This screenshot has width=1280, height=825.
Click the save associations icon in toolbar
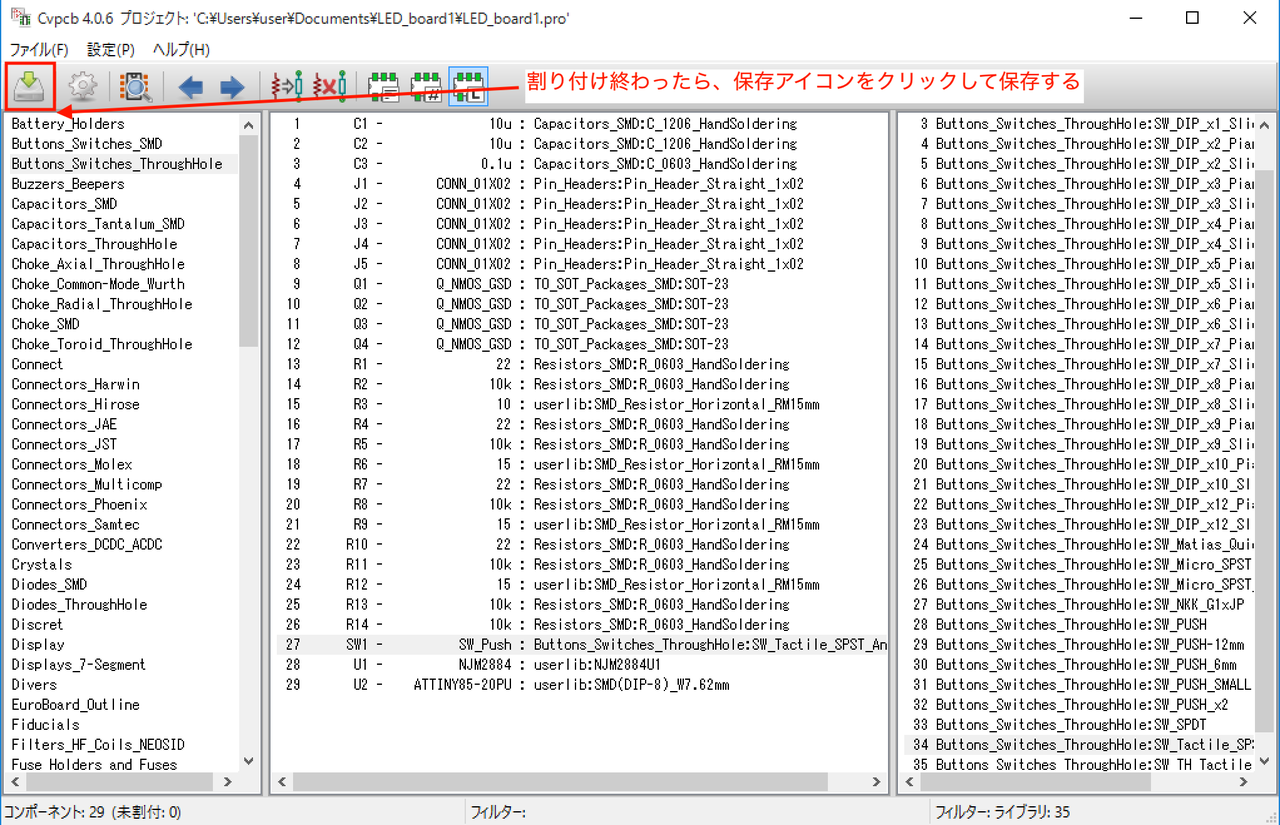(30, 87)
